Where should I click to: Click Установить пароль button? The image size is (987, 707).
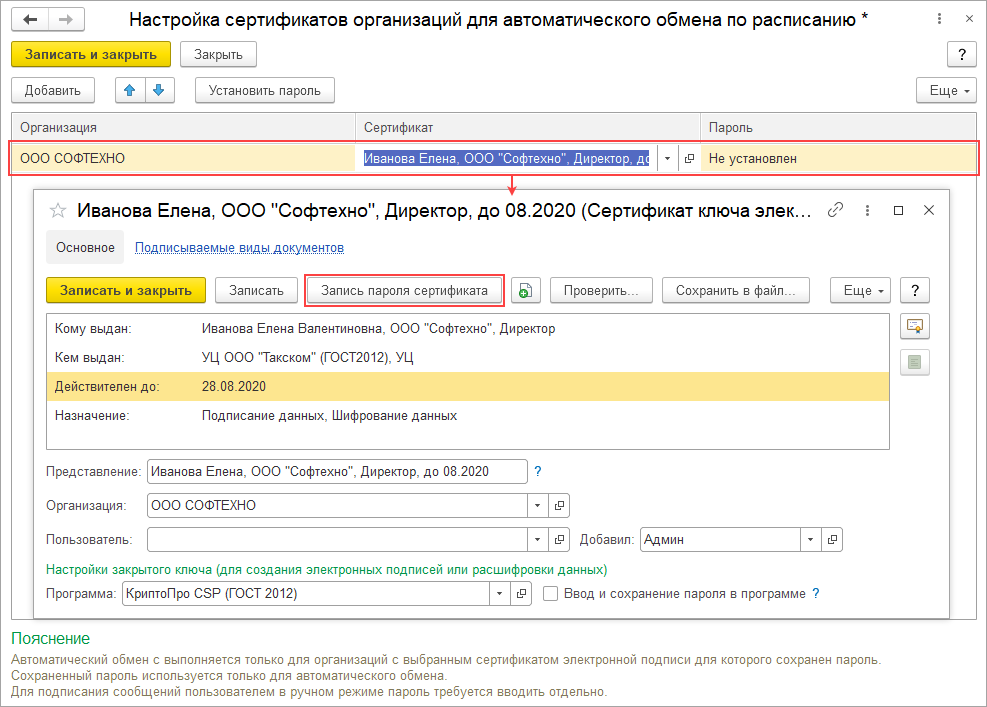[264, 90]
